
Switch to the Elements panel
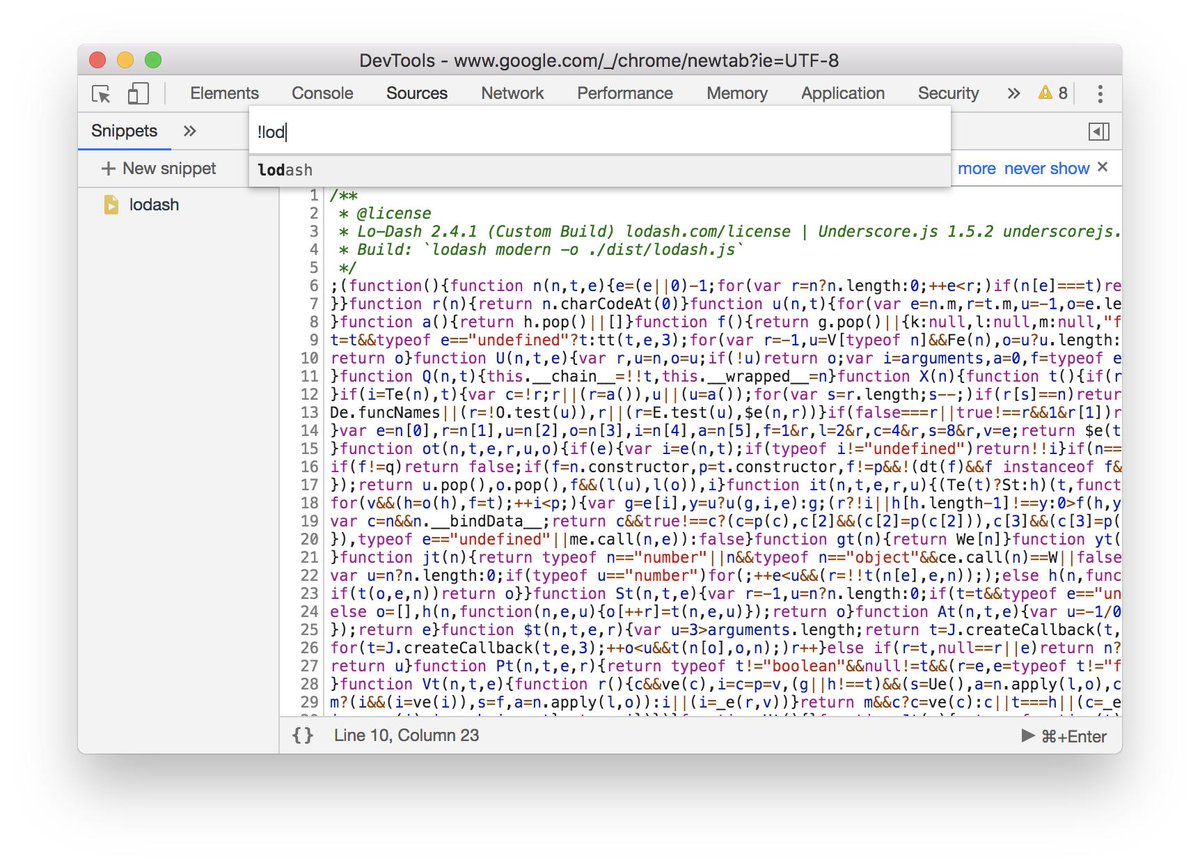coord(224,93)
